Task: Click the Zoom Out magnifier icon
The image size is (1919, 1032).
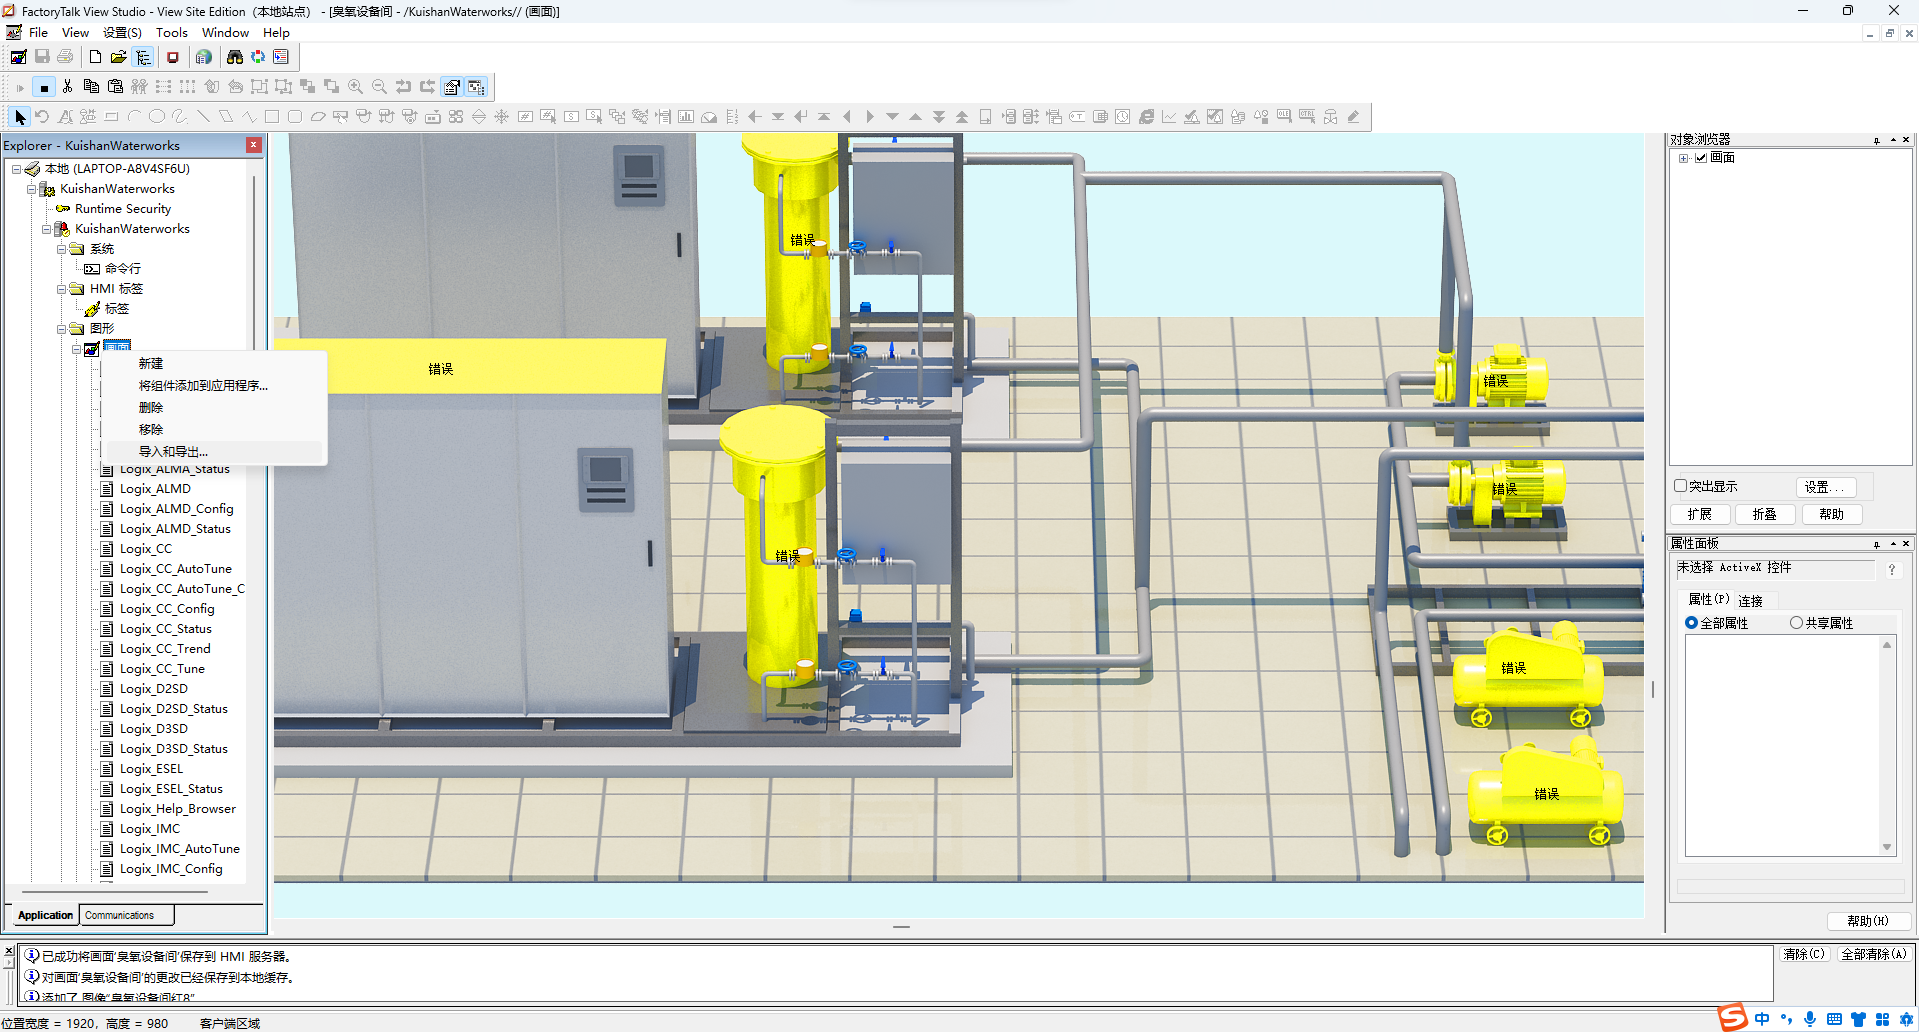Action: click(379, 87)
